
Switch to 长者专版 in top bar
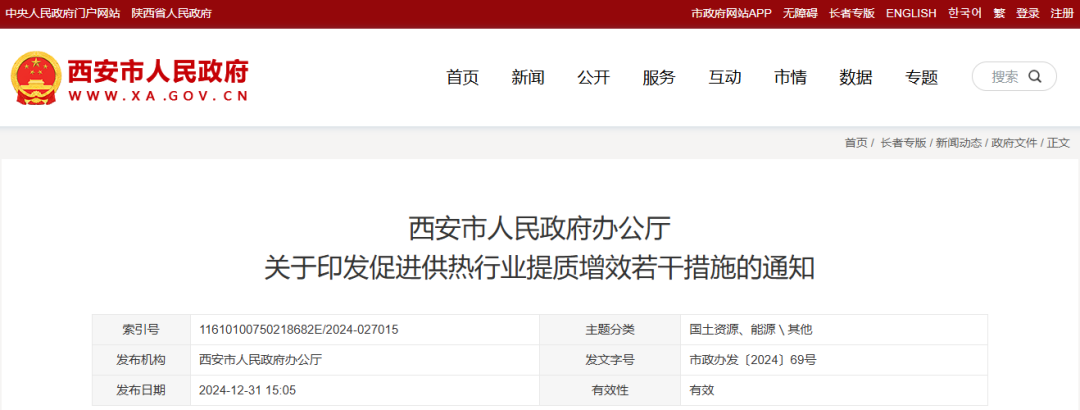click(851, 13)
